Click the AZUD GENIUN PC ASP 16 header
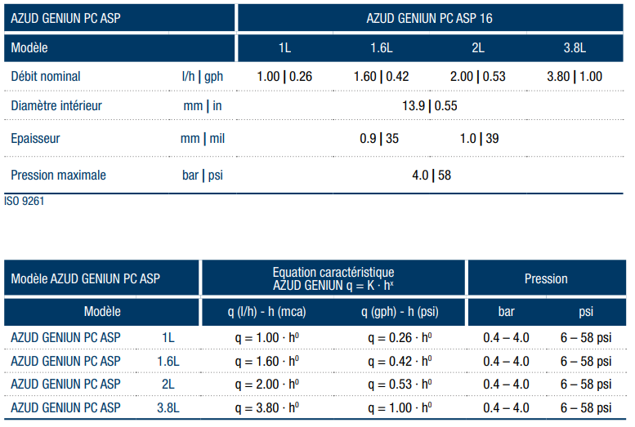This screenshot has height=427, width=635. point(429,18)
